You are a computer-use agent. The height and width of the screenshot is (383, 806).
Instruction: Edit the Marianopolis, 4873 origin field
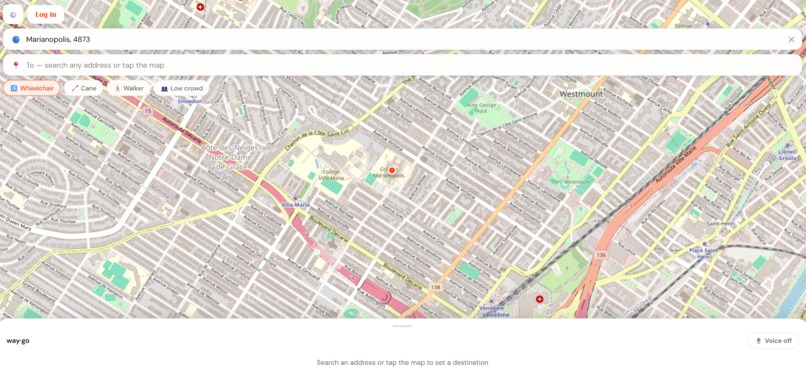403,40
